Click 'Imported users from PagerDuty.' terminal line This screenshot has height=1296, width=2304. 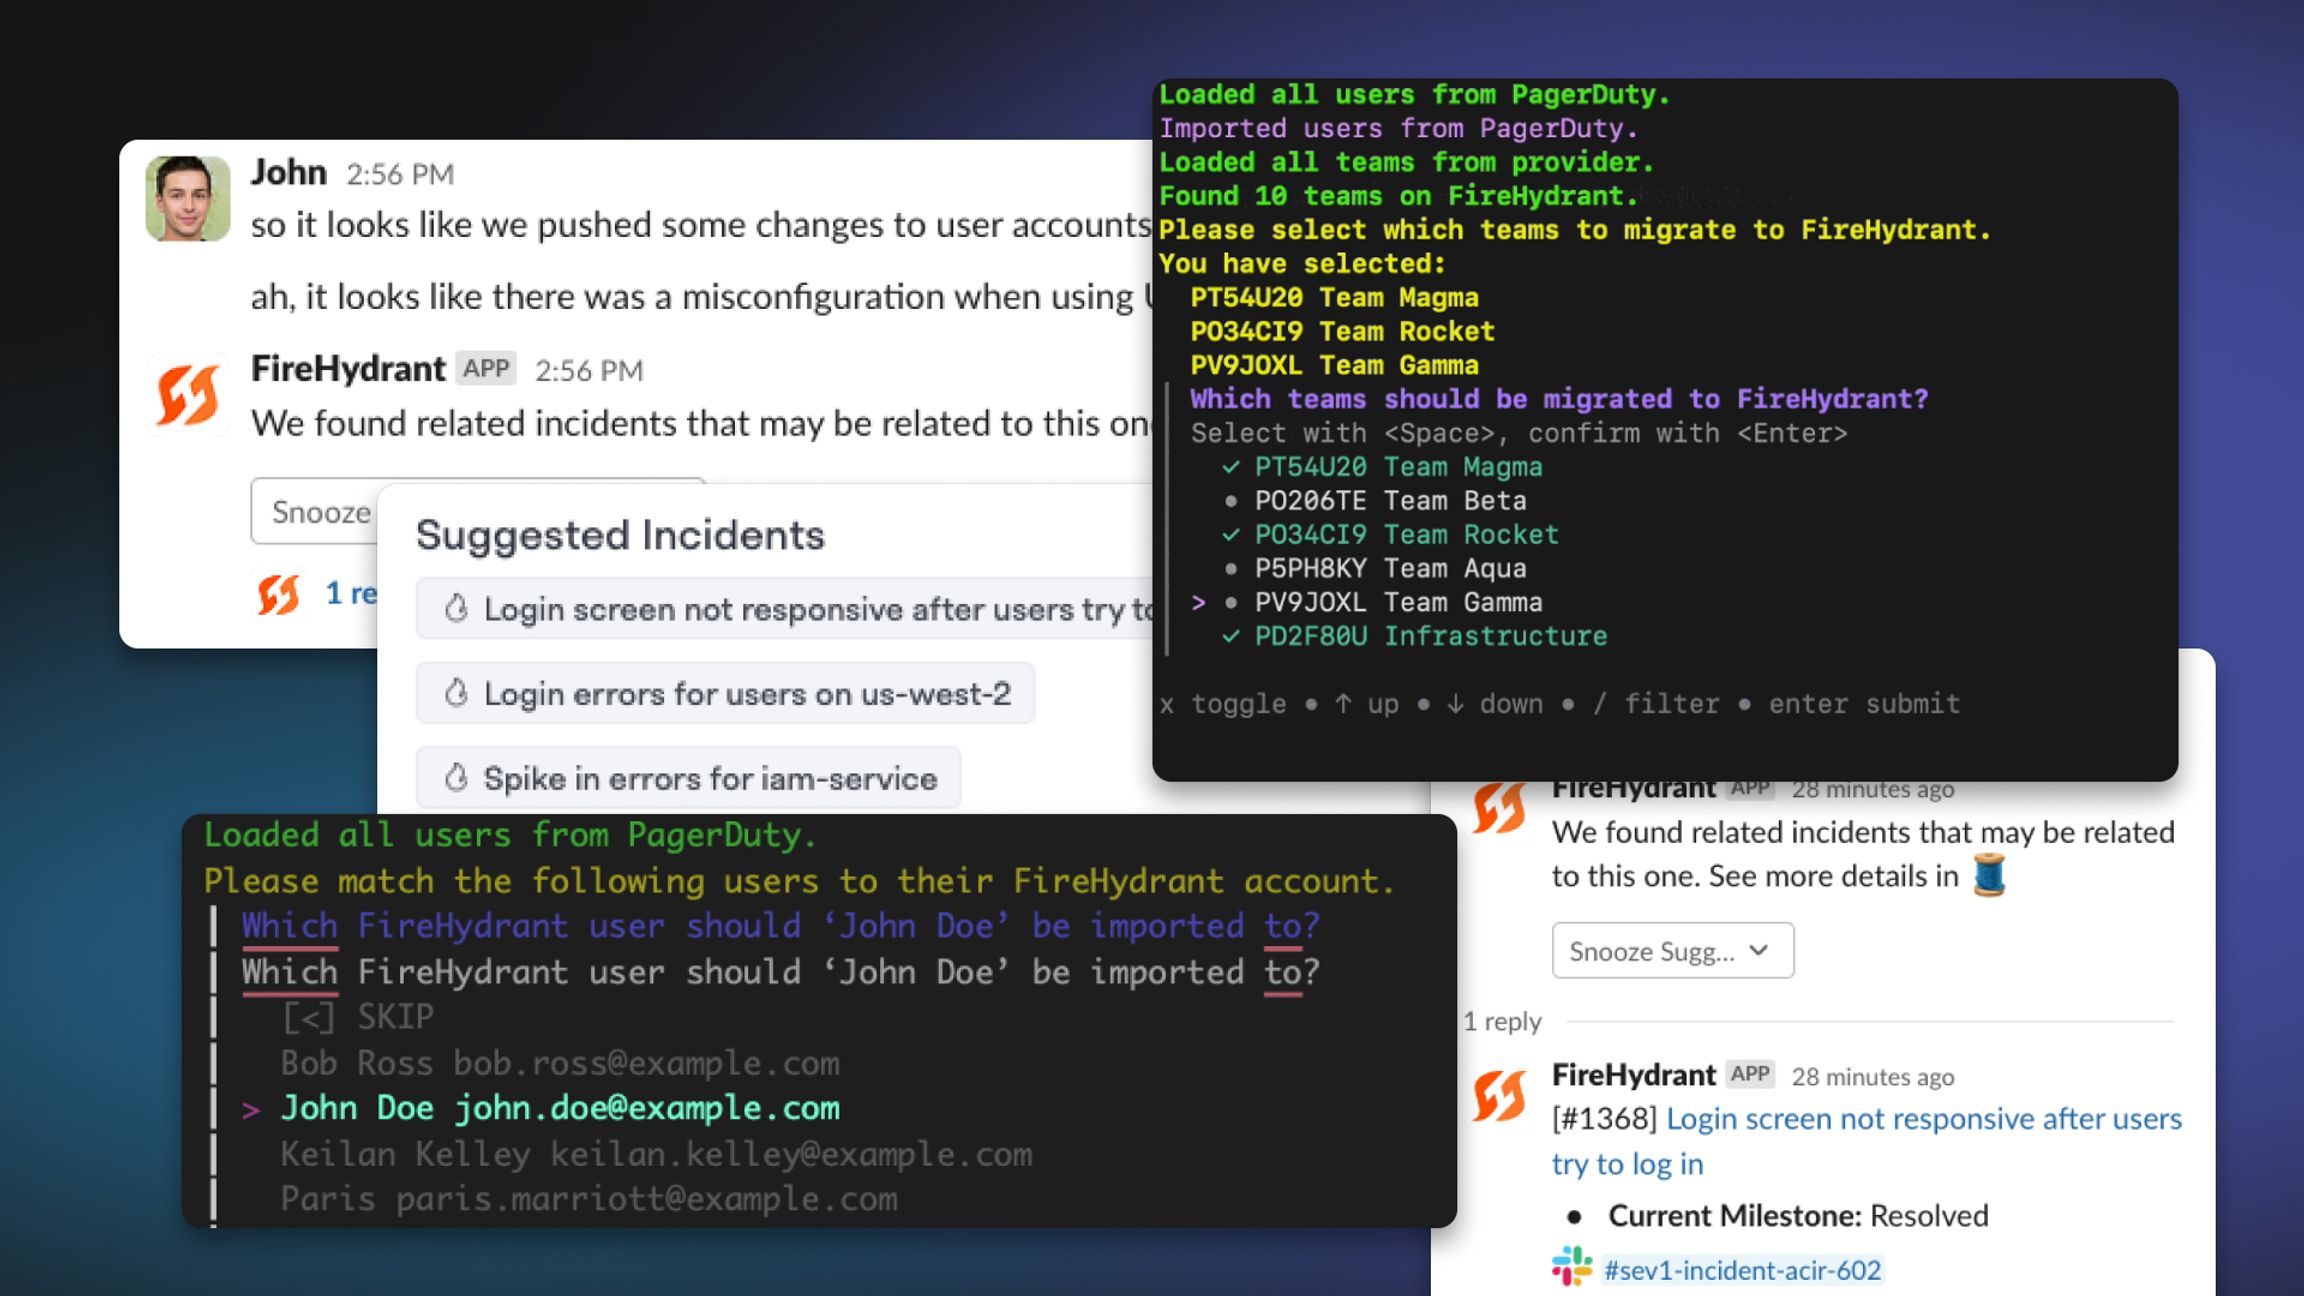point(1398,128)
